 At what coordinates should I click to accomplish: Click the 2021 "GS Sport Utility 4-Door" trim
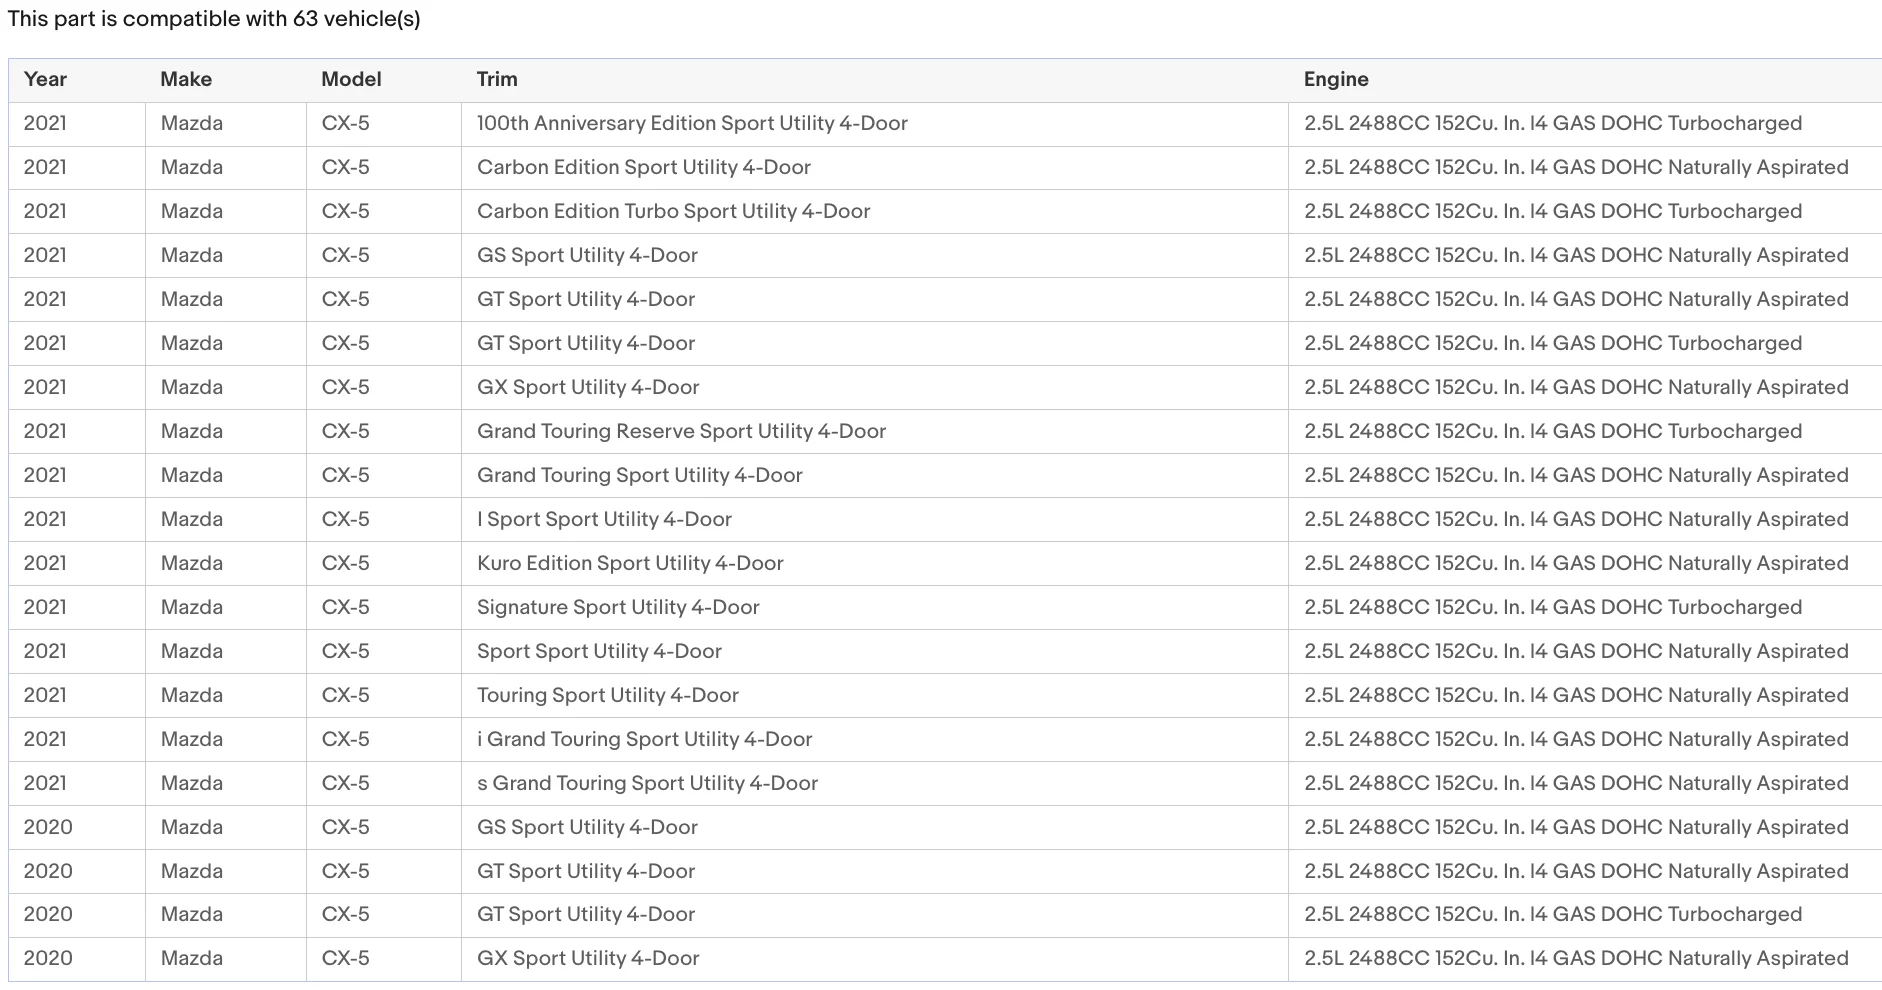[x=587, y=255]
